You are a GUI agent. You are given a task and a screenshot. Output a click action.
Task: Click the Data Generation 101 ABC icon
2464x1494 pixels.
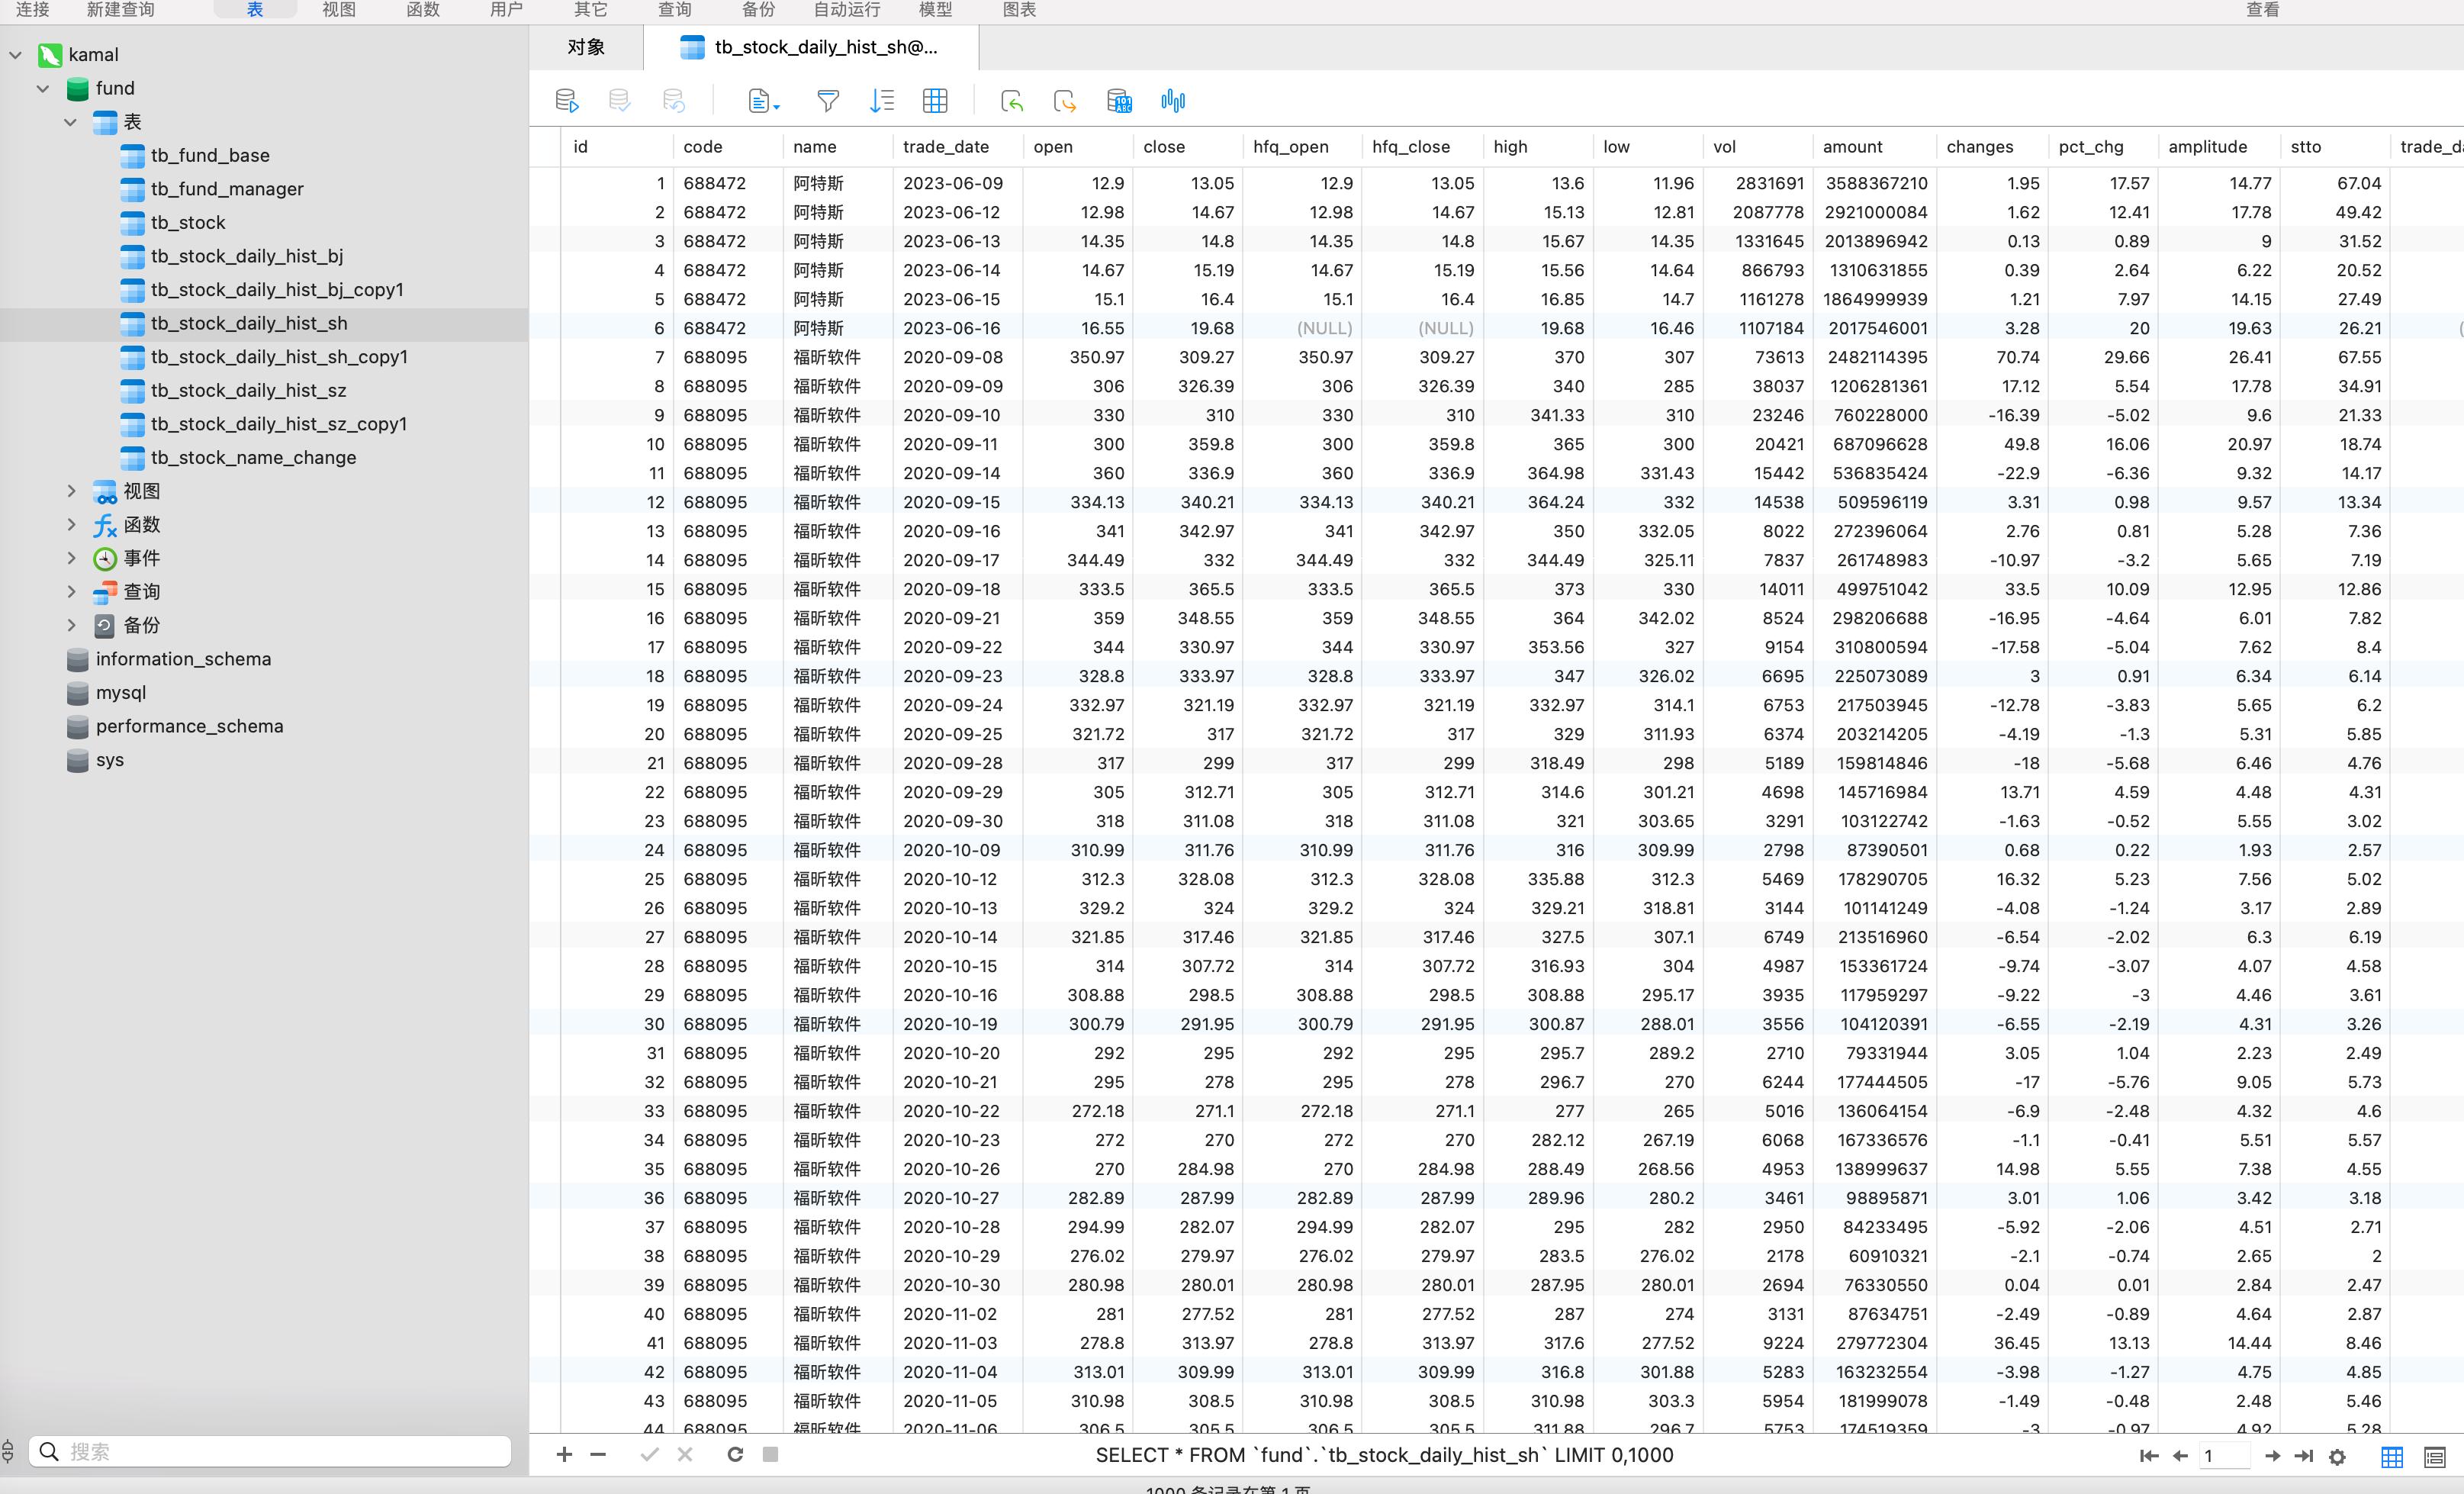[1119, 100]
